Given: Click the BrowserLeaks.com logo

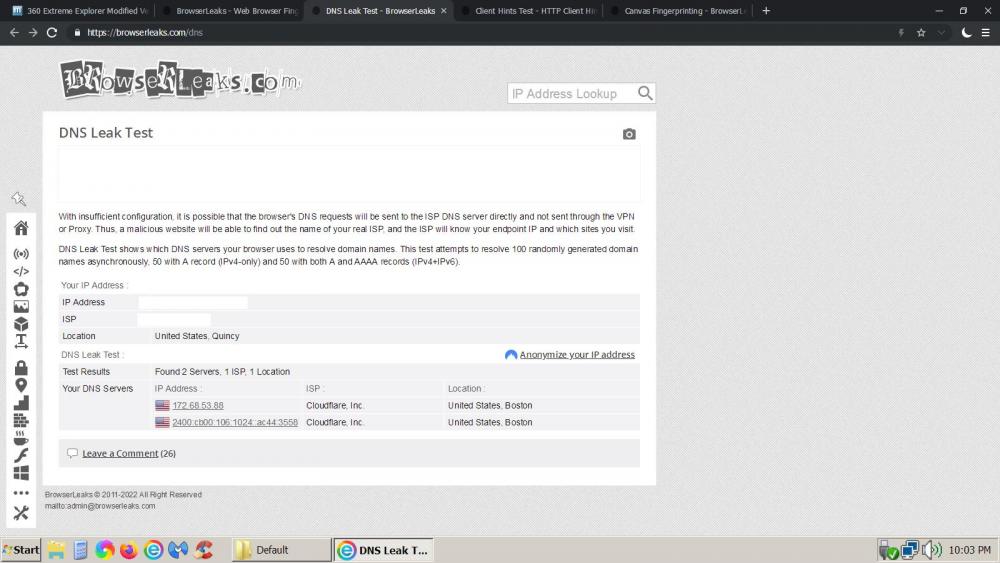Looking at the screenshot, I should coord(180,80).
